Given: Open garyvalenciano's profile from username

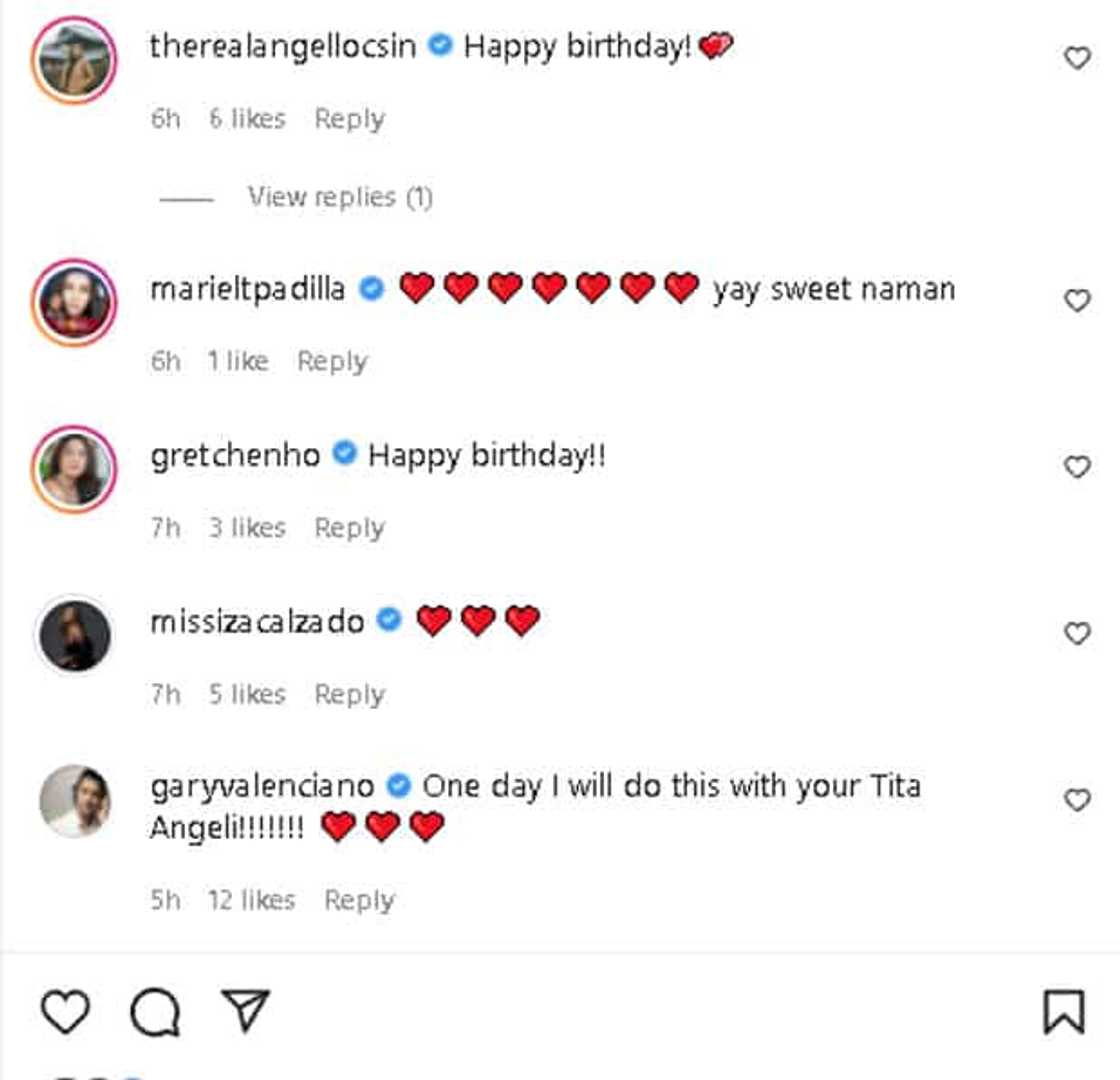Looking at the screenshot, I should click(x=262, y=786).
